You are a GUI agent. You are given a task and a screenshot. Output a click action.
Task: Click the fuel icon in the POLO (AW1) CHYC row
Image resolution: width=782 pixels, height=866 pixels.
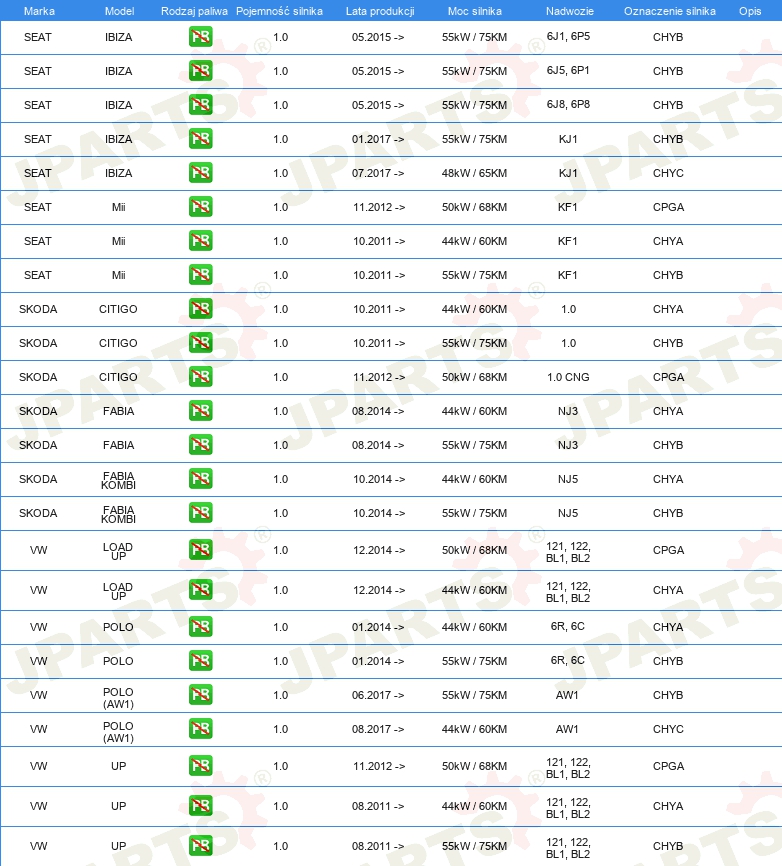[200, 728]
